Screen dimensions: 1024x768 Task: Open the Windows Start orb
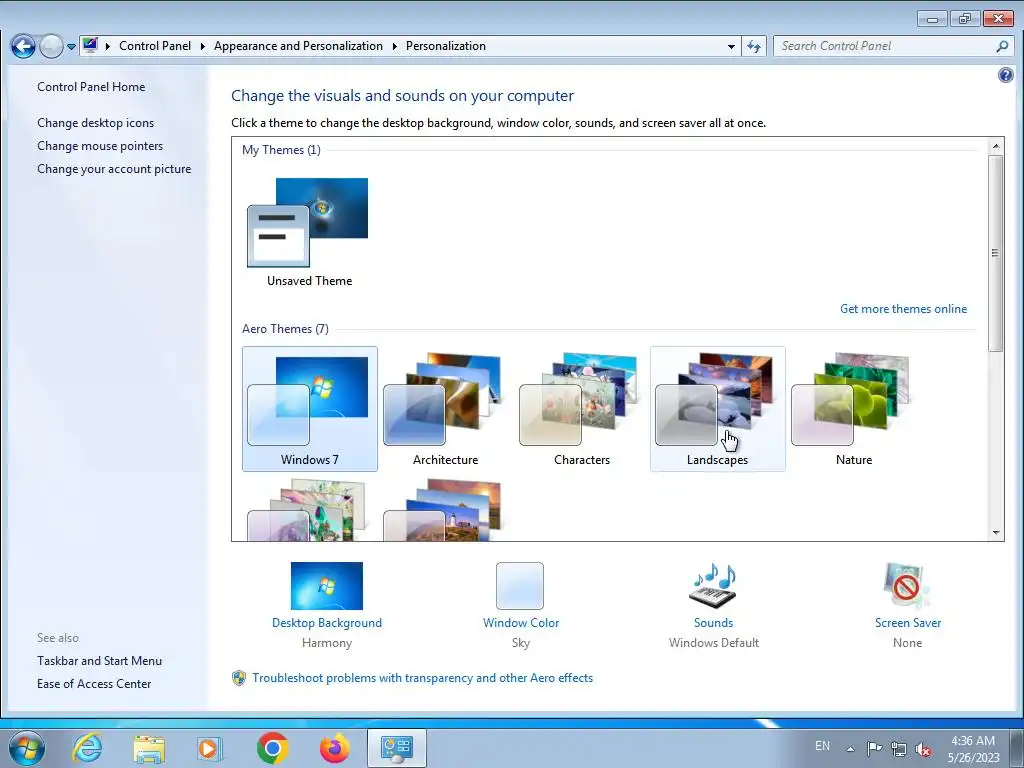[x=27, y=748]
